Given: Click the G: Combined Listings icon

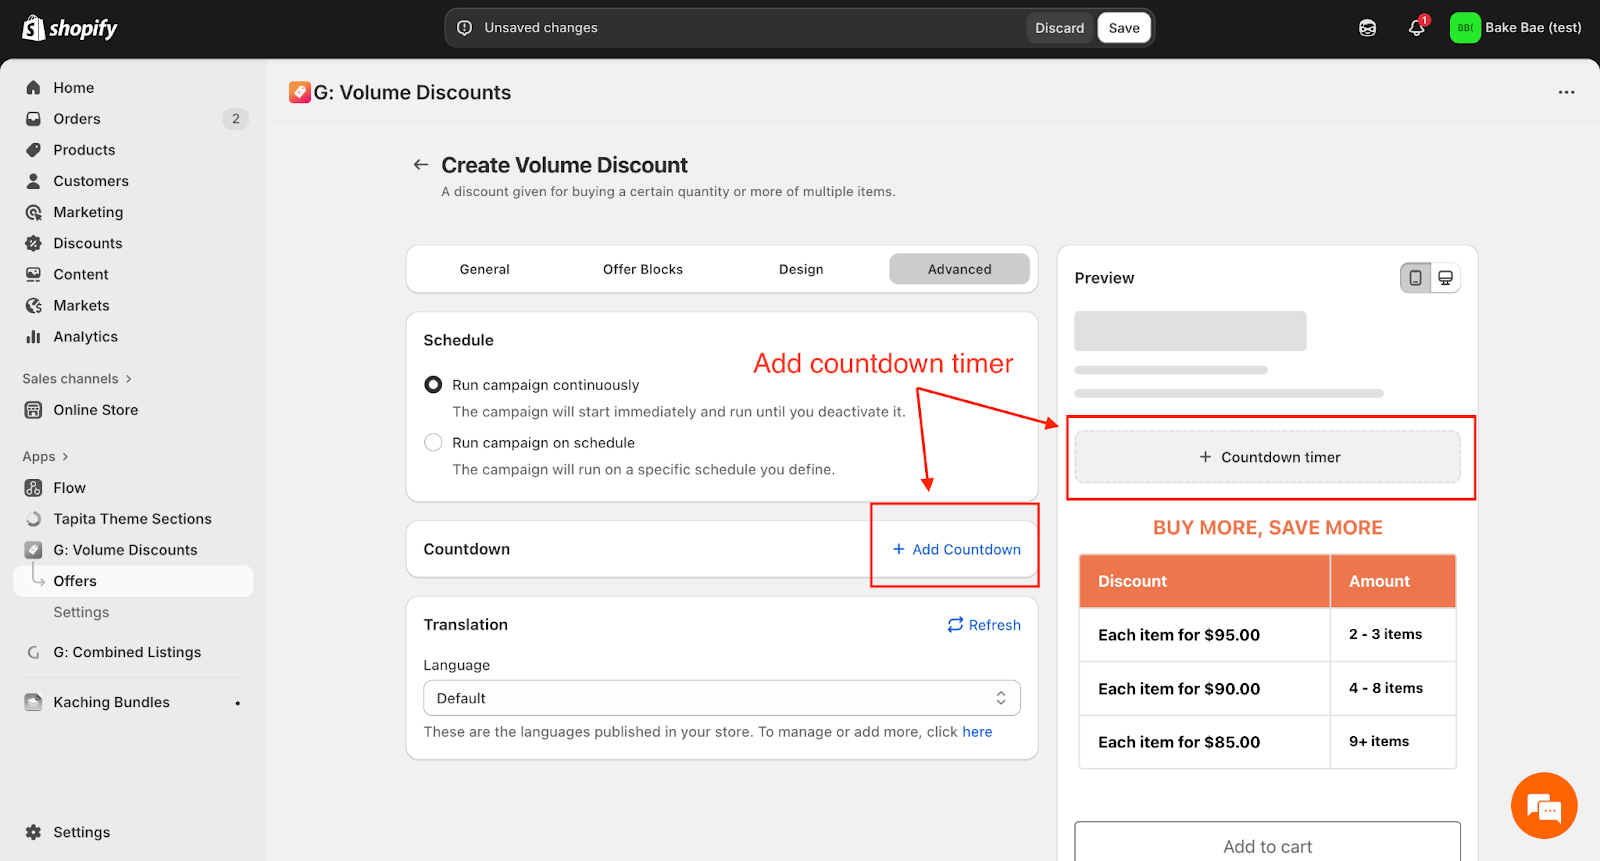Looking at the screenshot, I should tap(33, 652).
